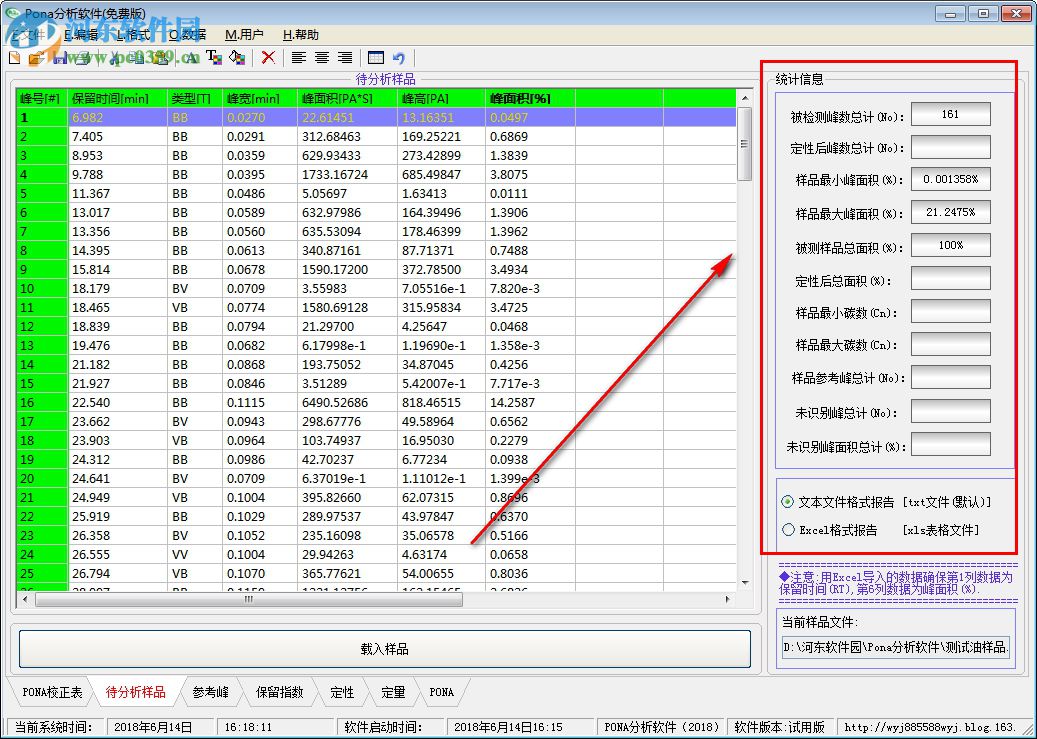Viewport: 1037px width, 739px height.
Task: Click the retention time cell 7.405
Action: click(118, 136)
